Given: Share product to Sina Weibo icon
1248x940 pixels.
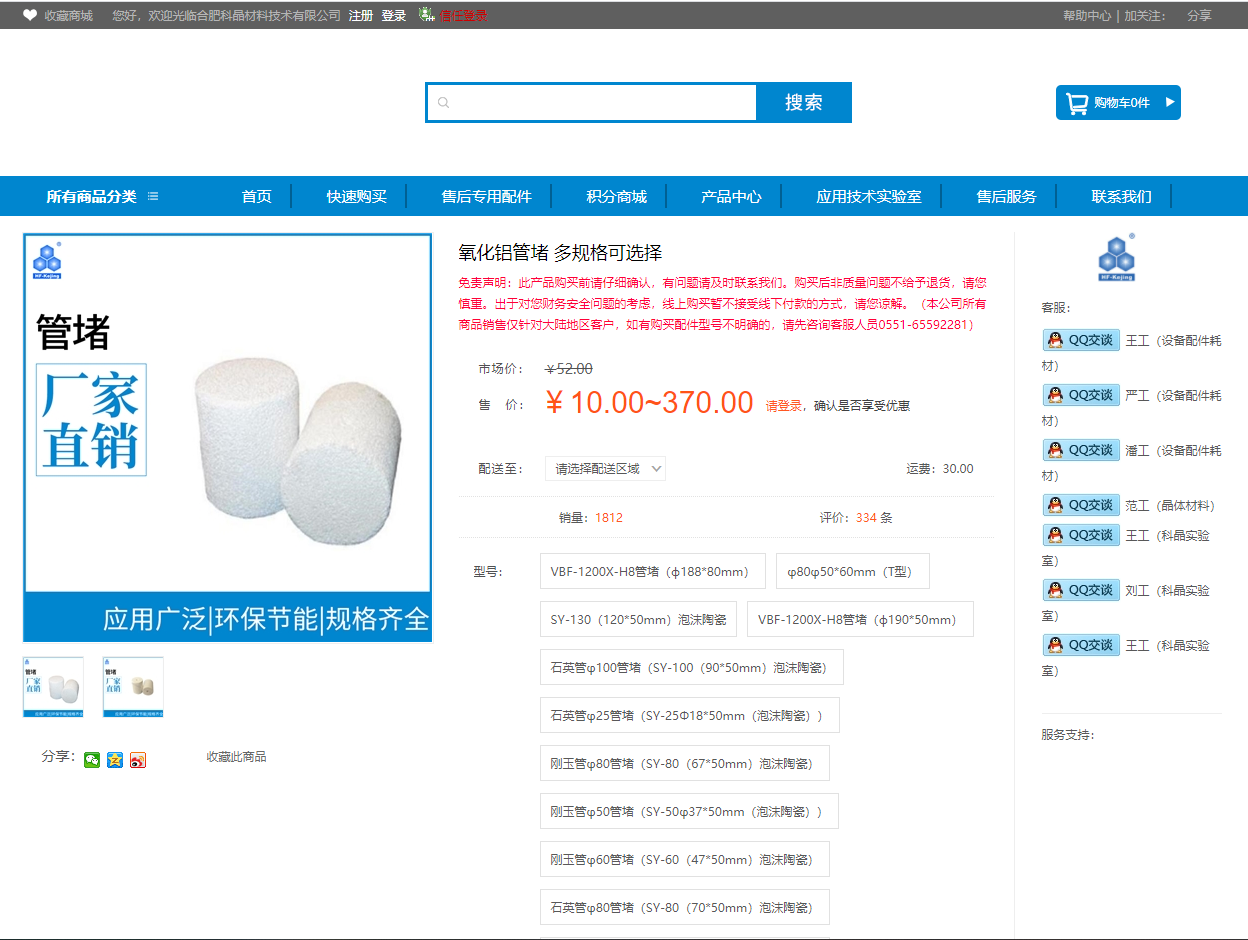Looking at the screenshot, I should 138,760.
